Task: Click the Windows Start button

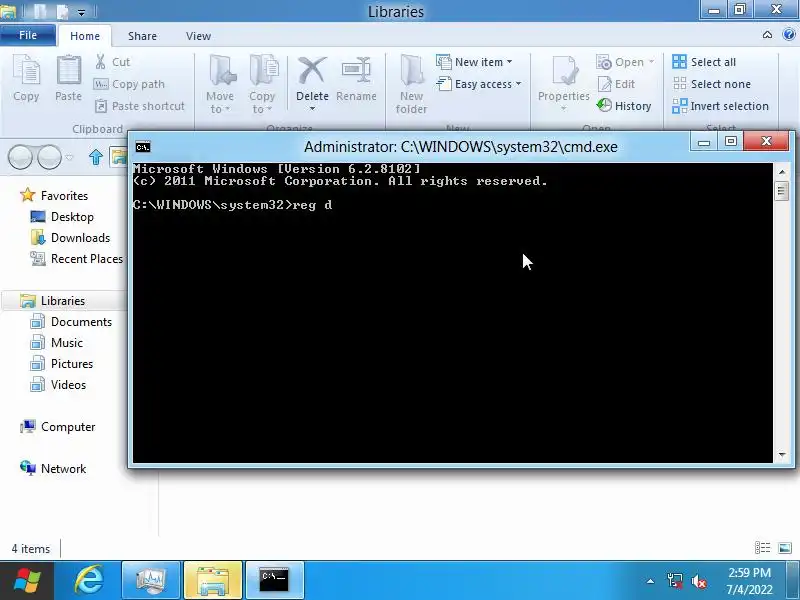Action: tap(27, 581)
